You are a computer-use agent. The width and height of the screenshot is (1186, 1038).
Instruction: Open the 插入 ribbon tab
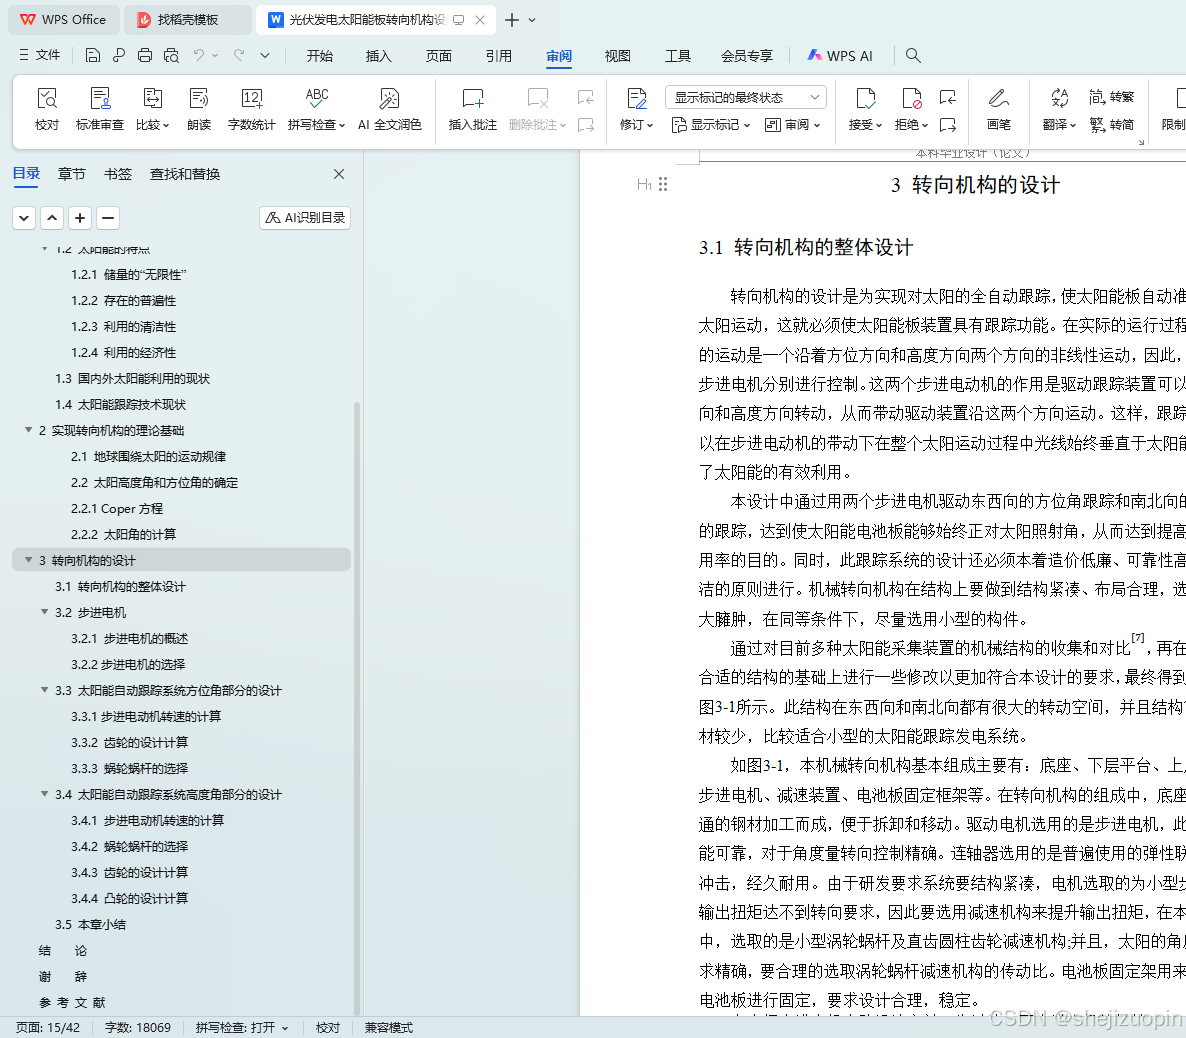[378, 55]
